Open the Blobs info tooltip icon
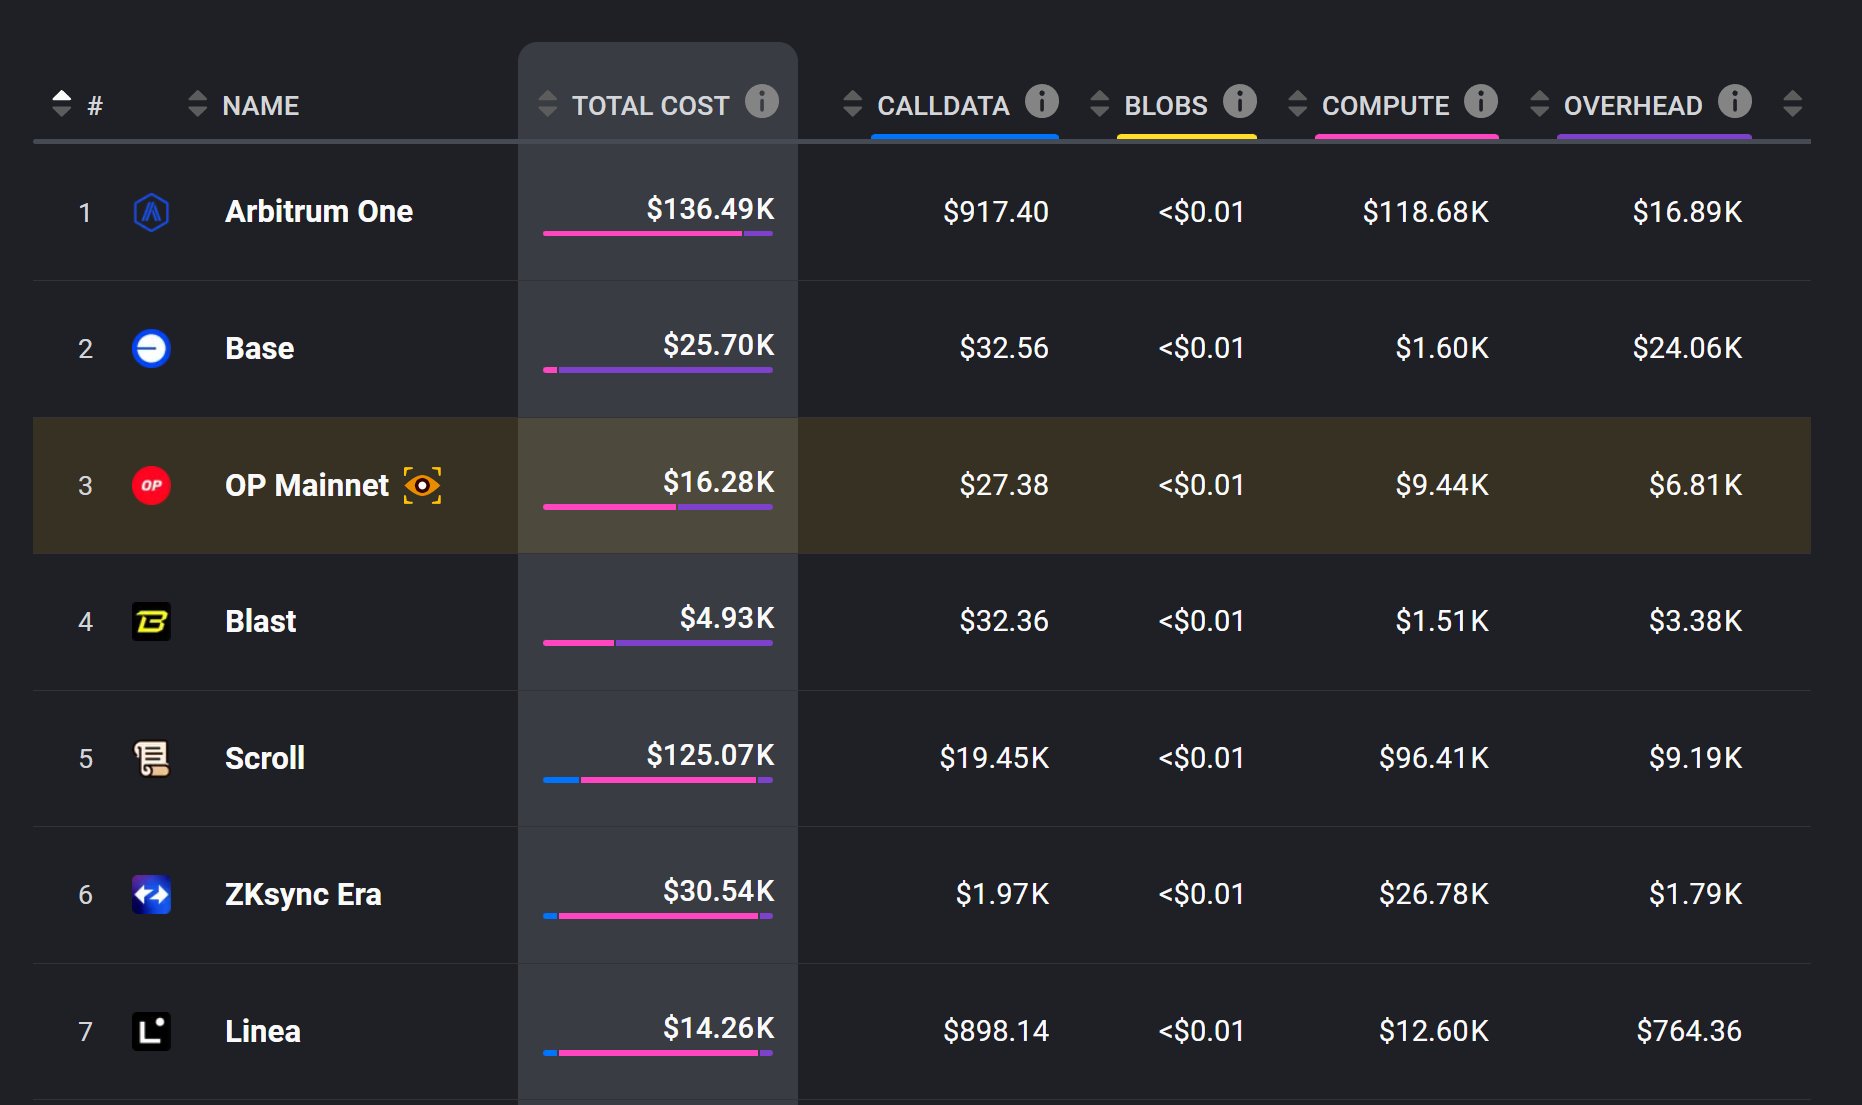1862x1105 pixels. pos(1240,101)
